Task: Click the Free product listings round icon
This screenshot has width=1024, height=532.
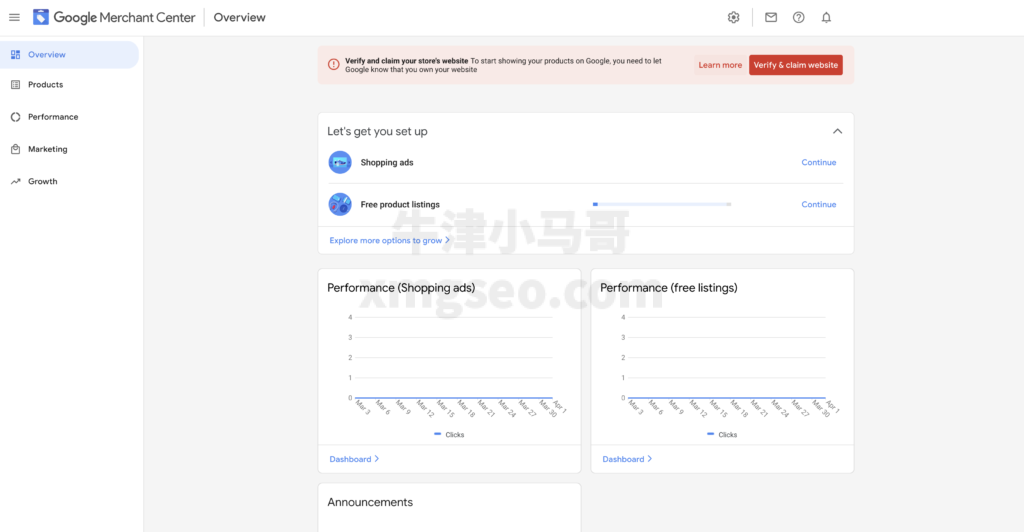Action: (x=340, y=204)
